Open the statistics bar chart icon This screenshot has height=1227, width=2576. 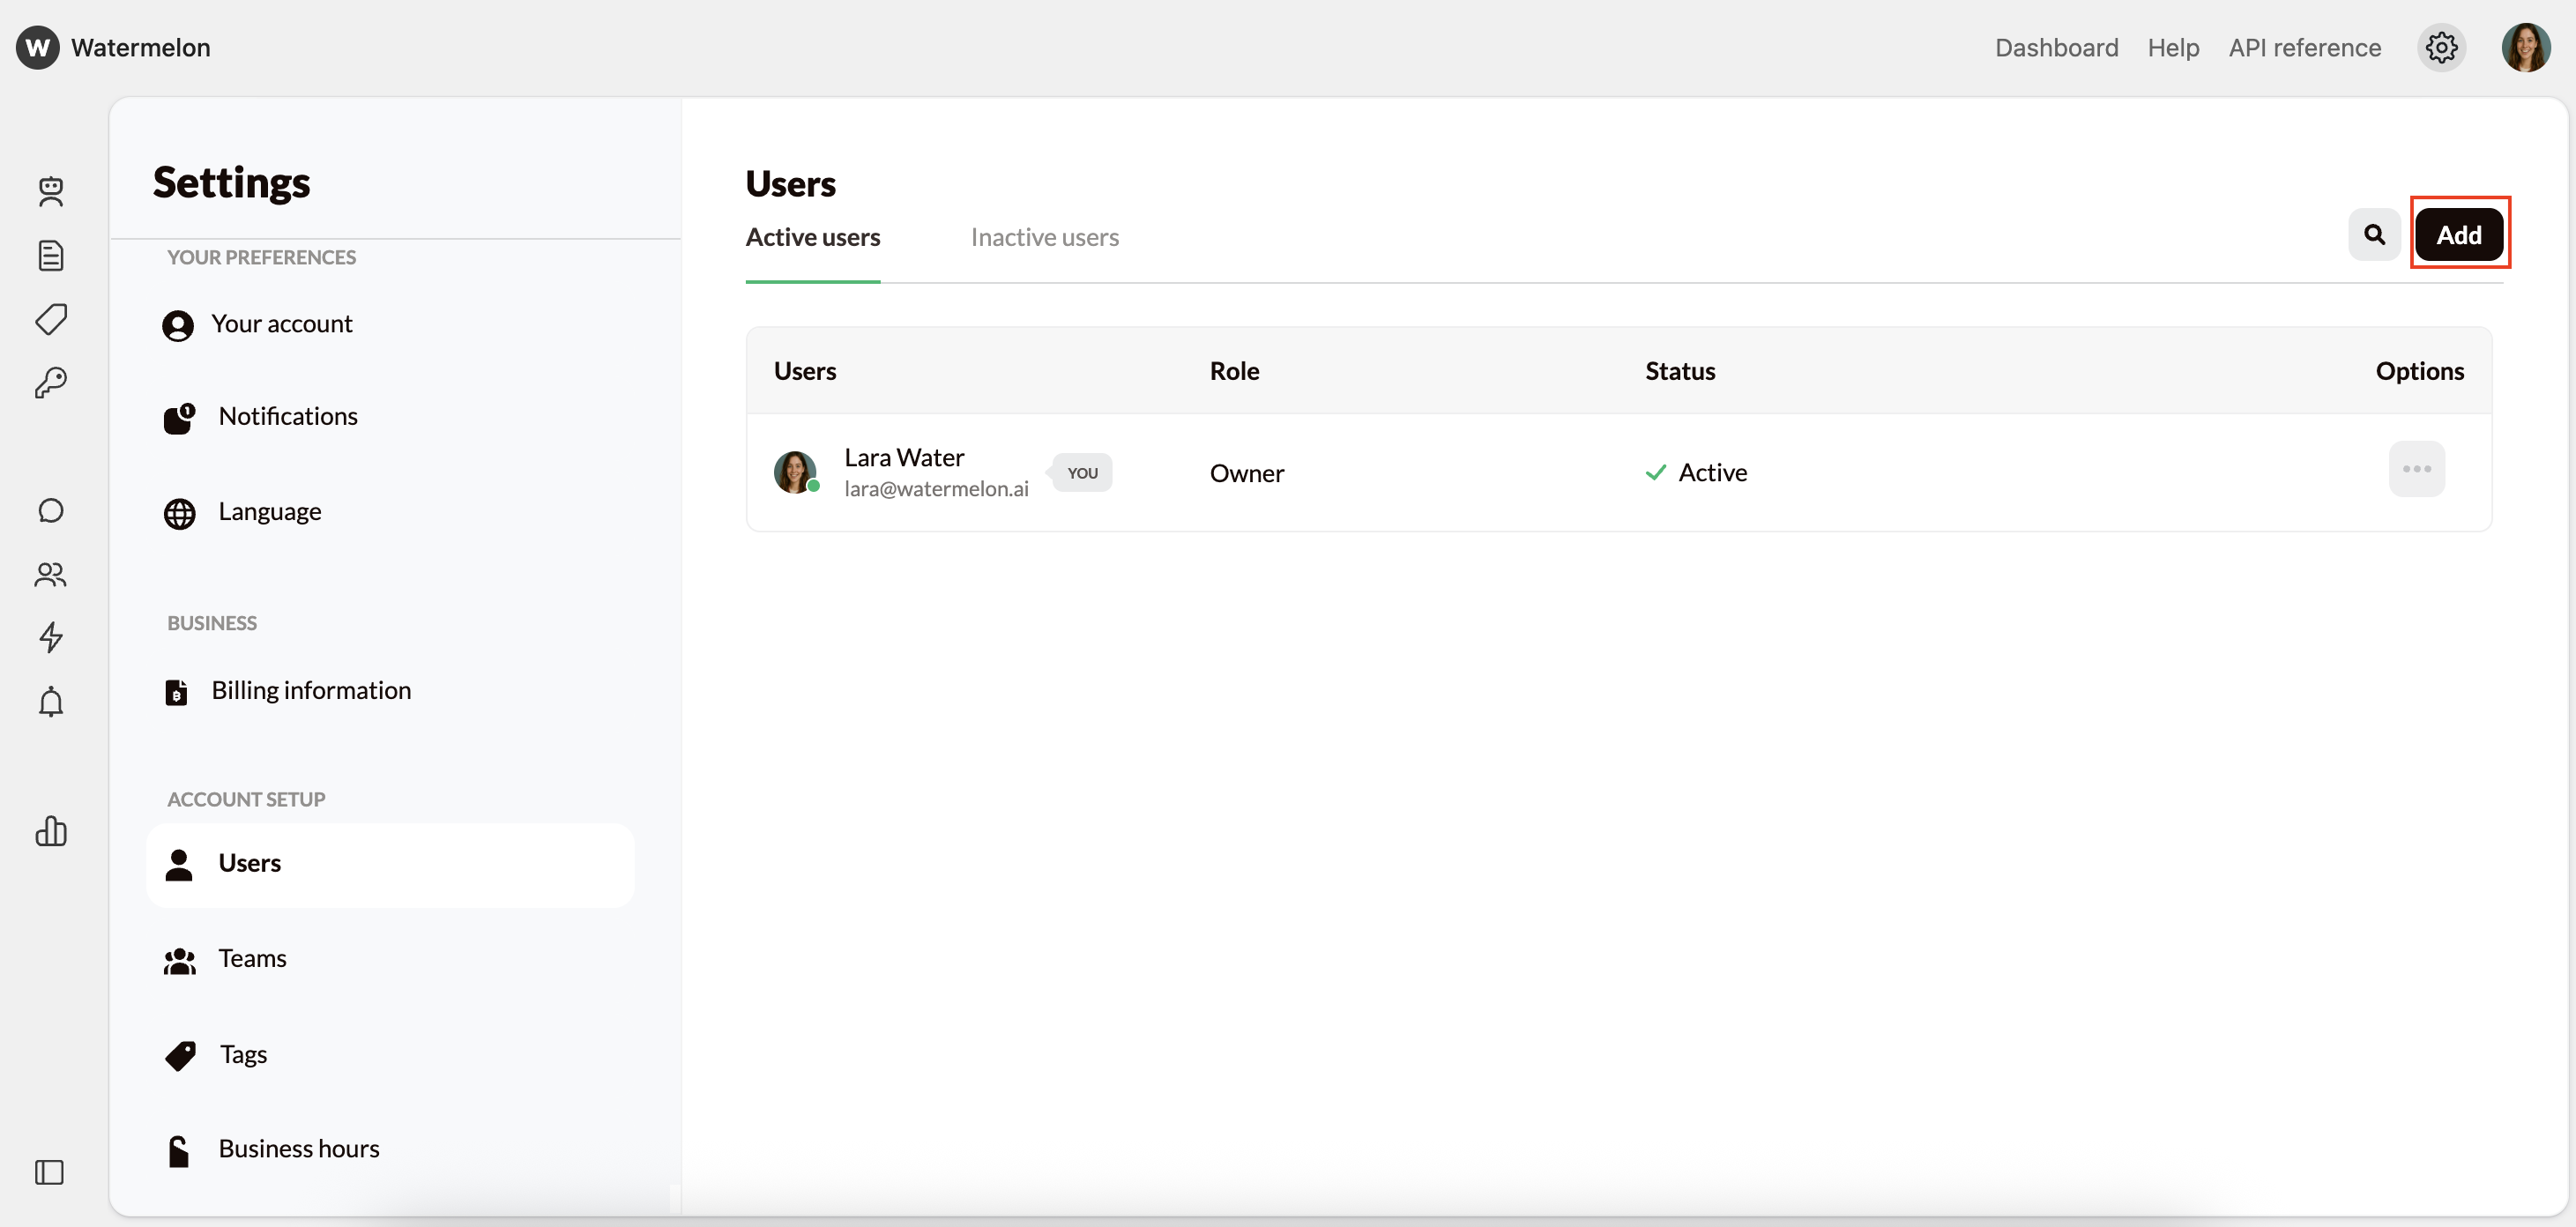click(x=51, y=831)
